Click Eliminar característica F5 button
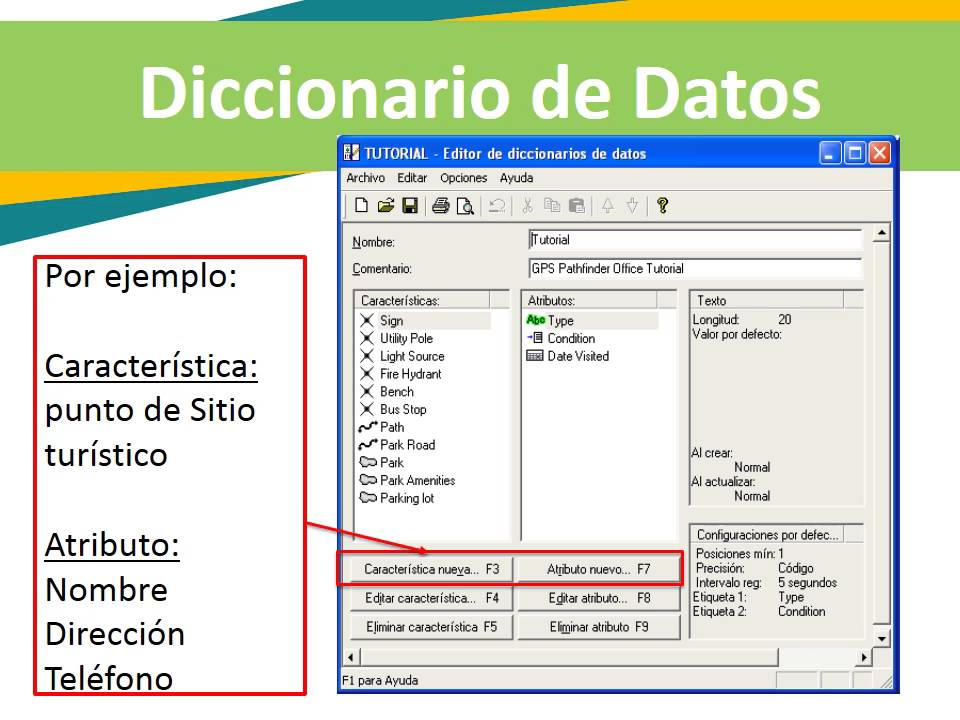960x720 pixels. point(431,627)
